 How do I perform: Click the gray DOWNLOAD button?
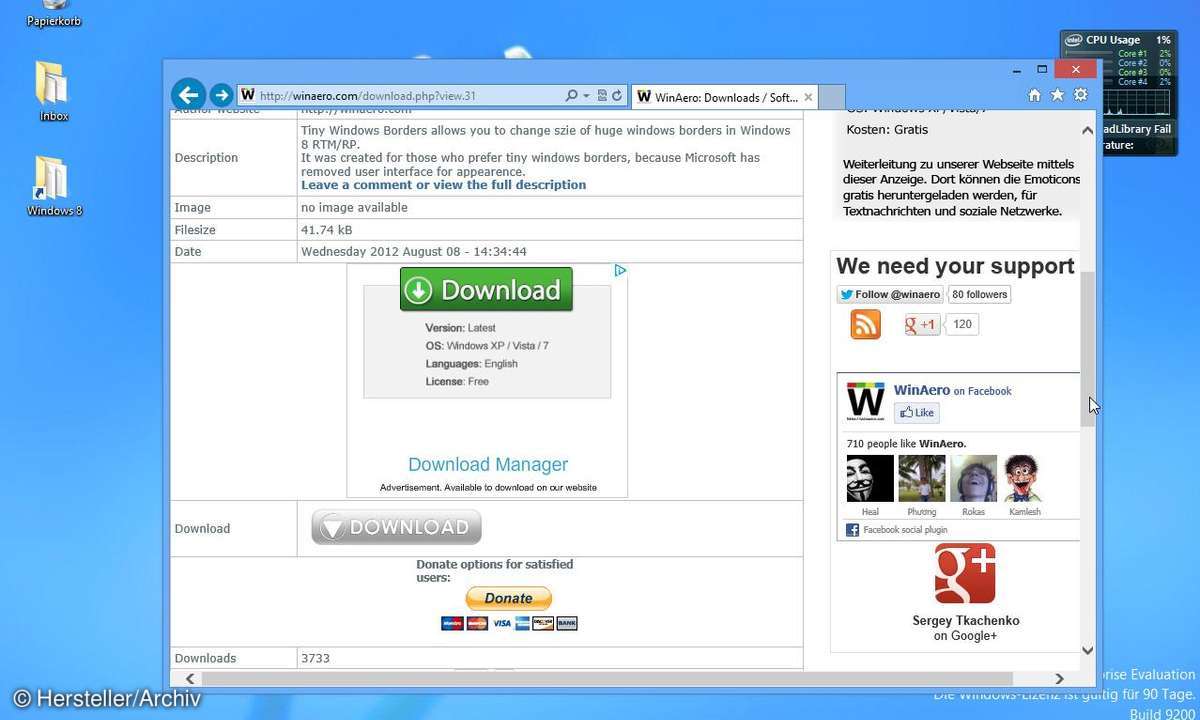(396, 527)
